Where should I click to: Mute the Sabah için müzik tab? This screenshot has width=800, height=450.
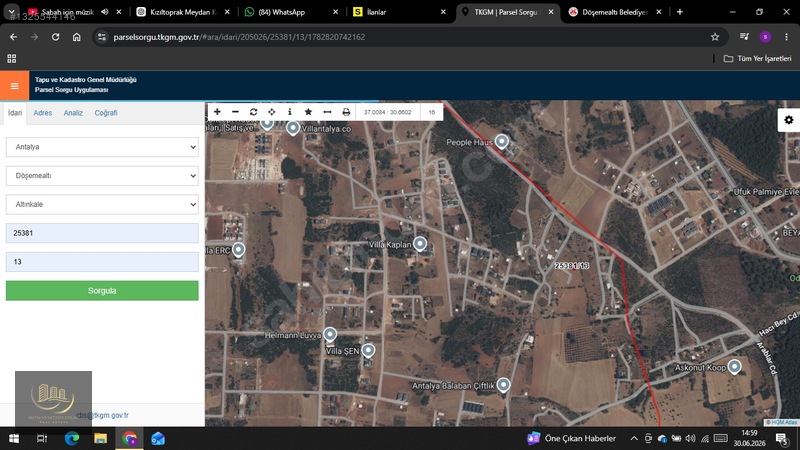105,12
